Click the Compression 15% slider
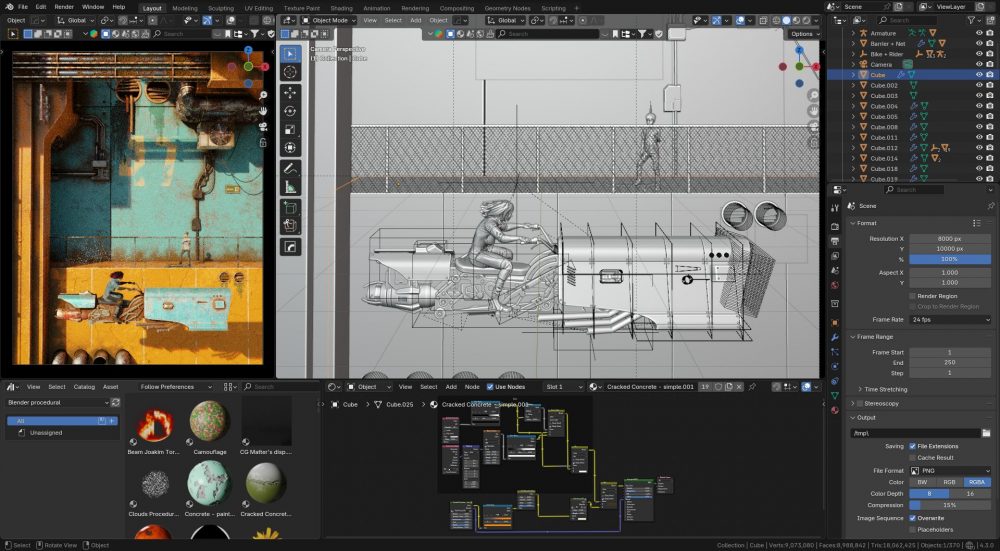Viewport: 1000px width, 551px height. 950,505
